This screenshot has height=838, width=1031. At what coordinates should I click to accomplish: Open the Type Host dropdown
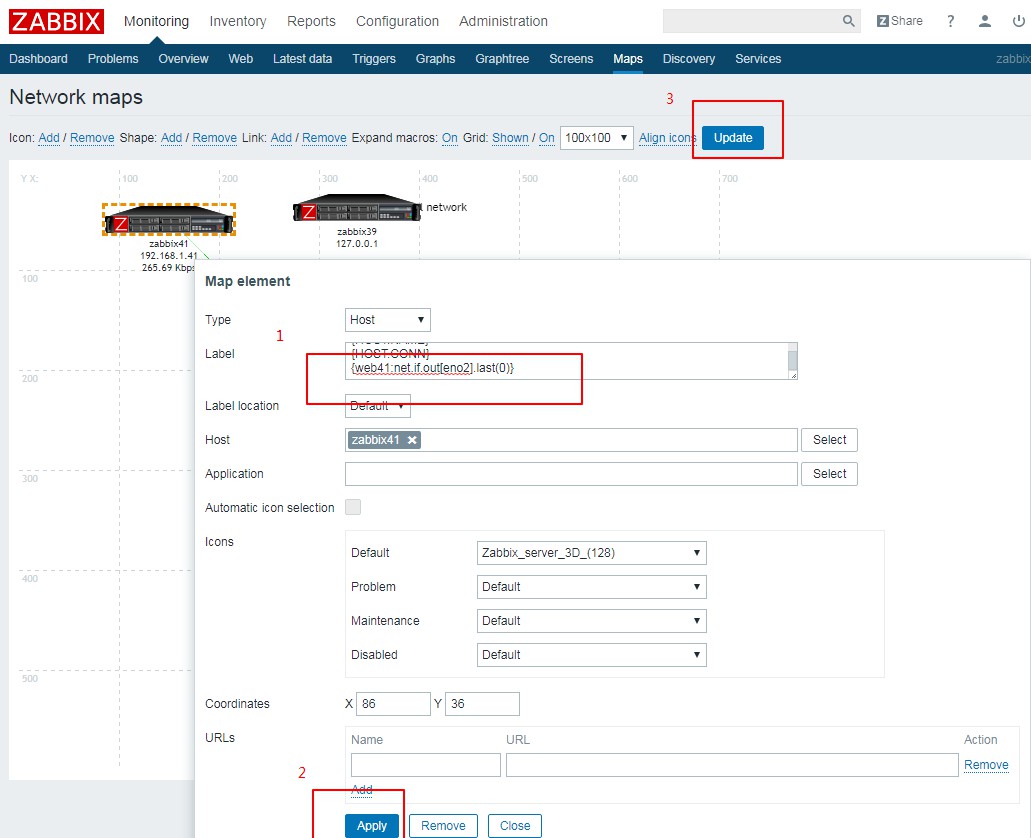coord(388,320)
